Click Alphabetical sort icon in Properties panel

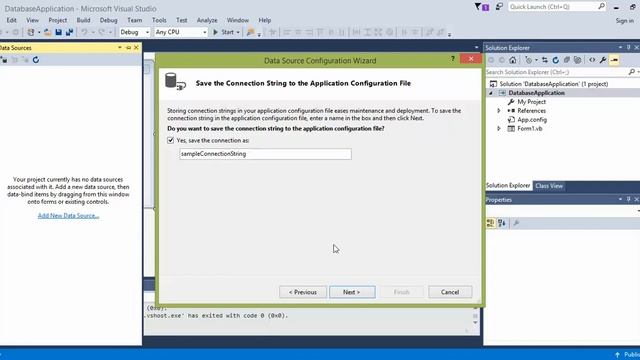pyautogui.click(x=502, y=223)
